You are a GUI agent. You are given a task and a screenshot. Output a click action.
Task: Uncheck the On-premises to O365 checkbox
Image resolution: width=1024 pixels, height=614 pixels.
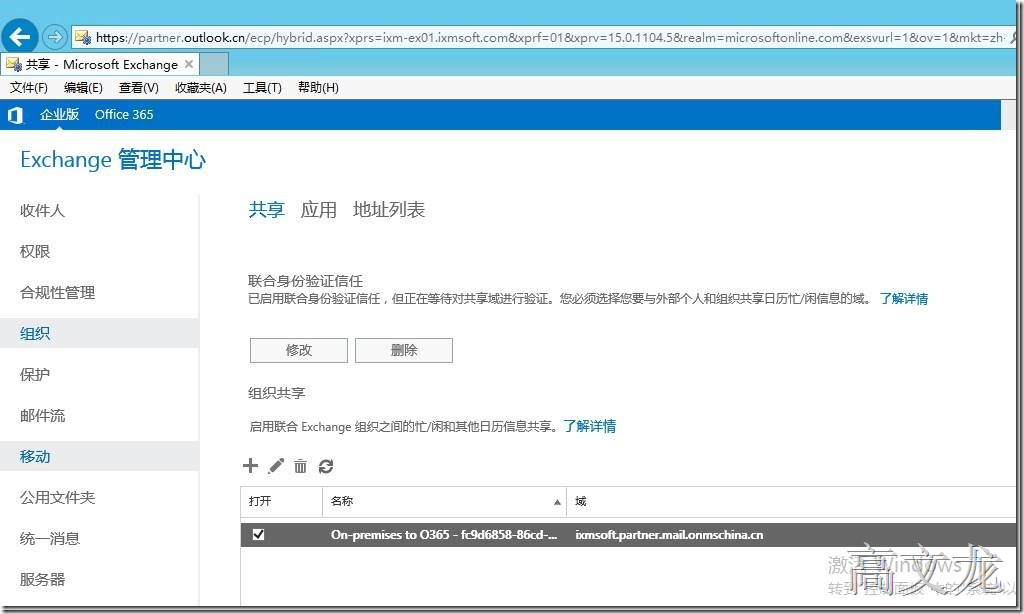(x=259, y=534)
